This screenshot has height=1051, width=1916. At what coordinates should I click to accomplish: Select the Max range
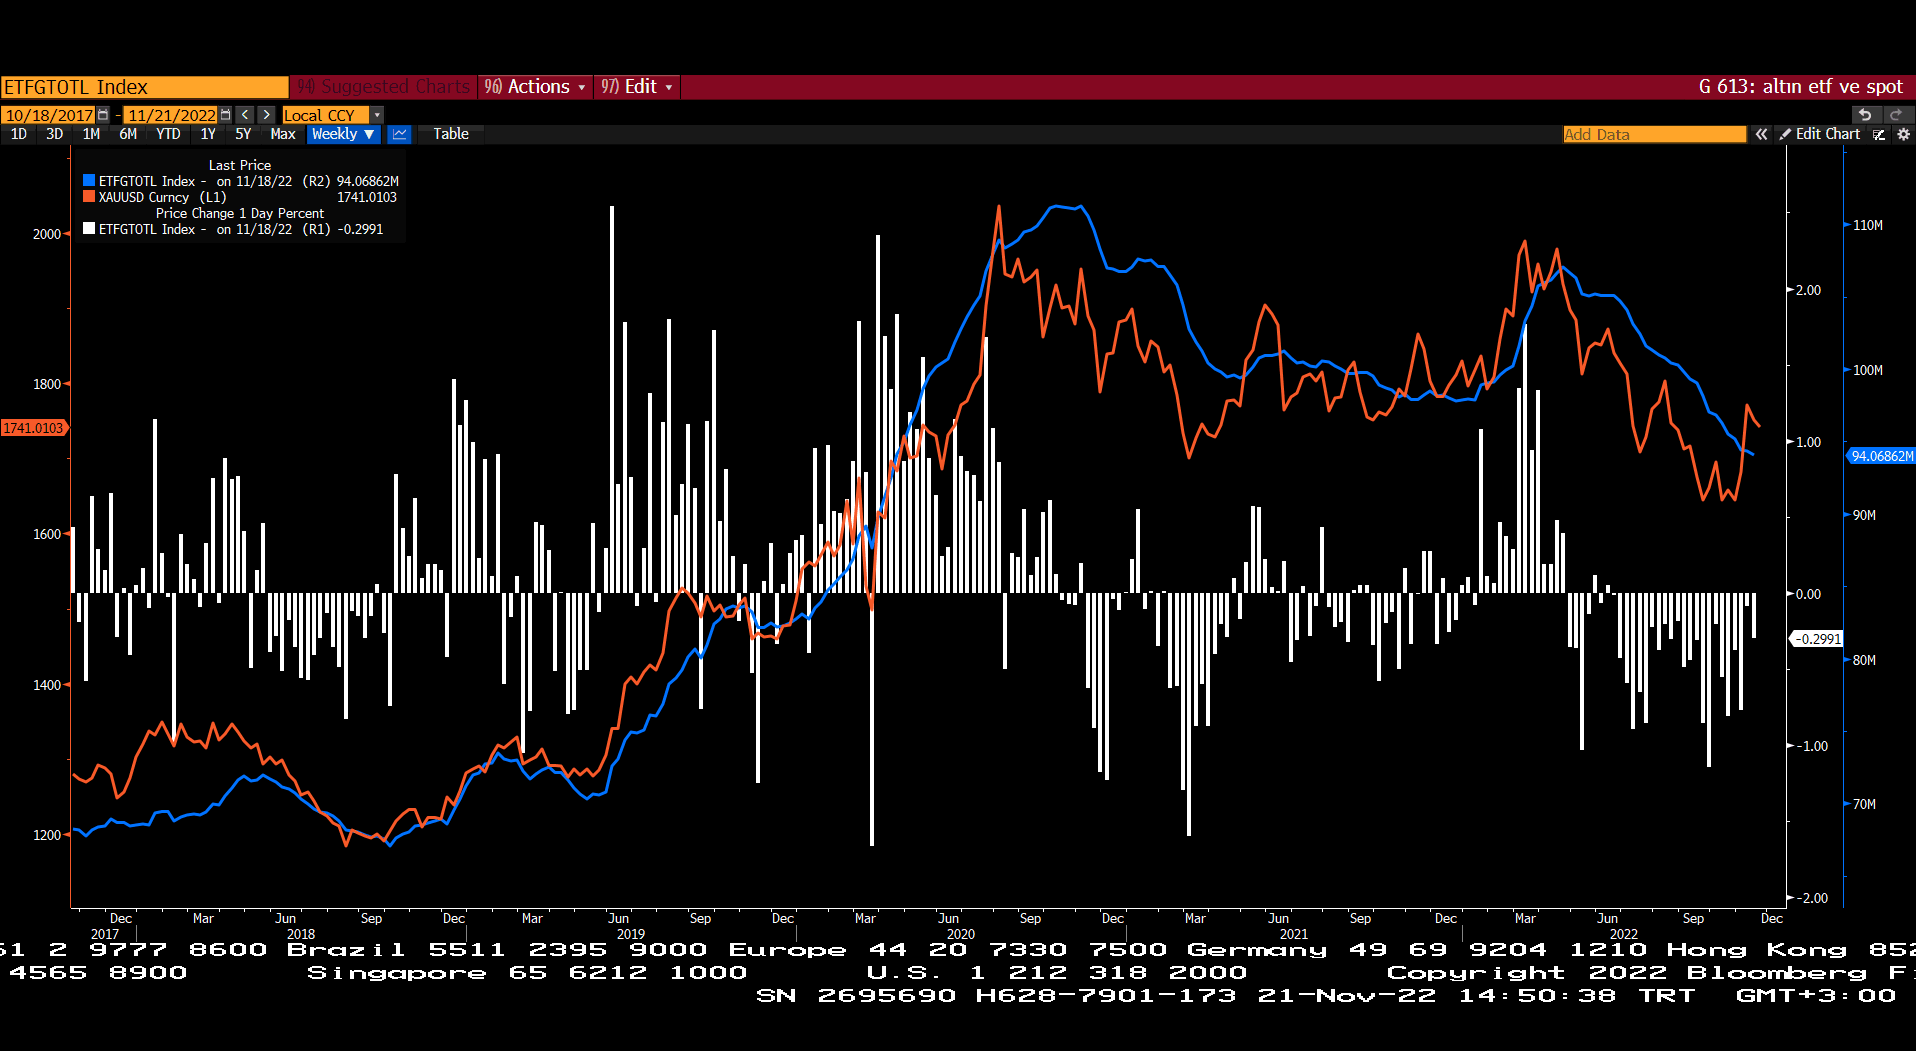pos(283,134)
